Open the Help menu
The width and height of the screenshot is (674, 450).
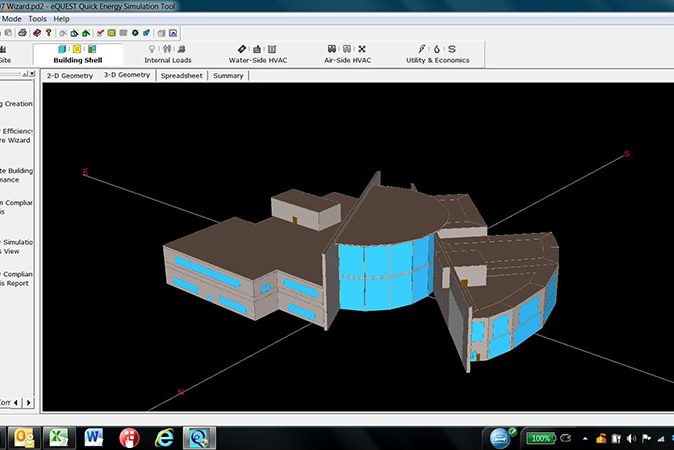coord(62,18)
